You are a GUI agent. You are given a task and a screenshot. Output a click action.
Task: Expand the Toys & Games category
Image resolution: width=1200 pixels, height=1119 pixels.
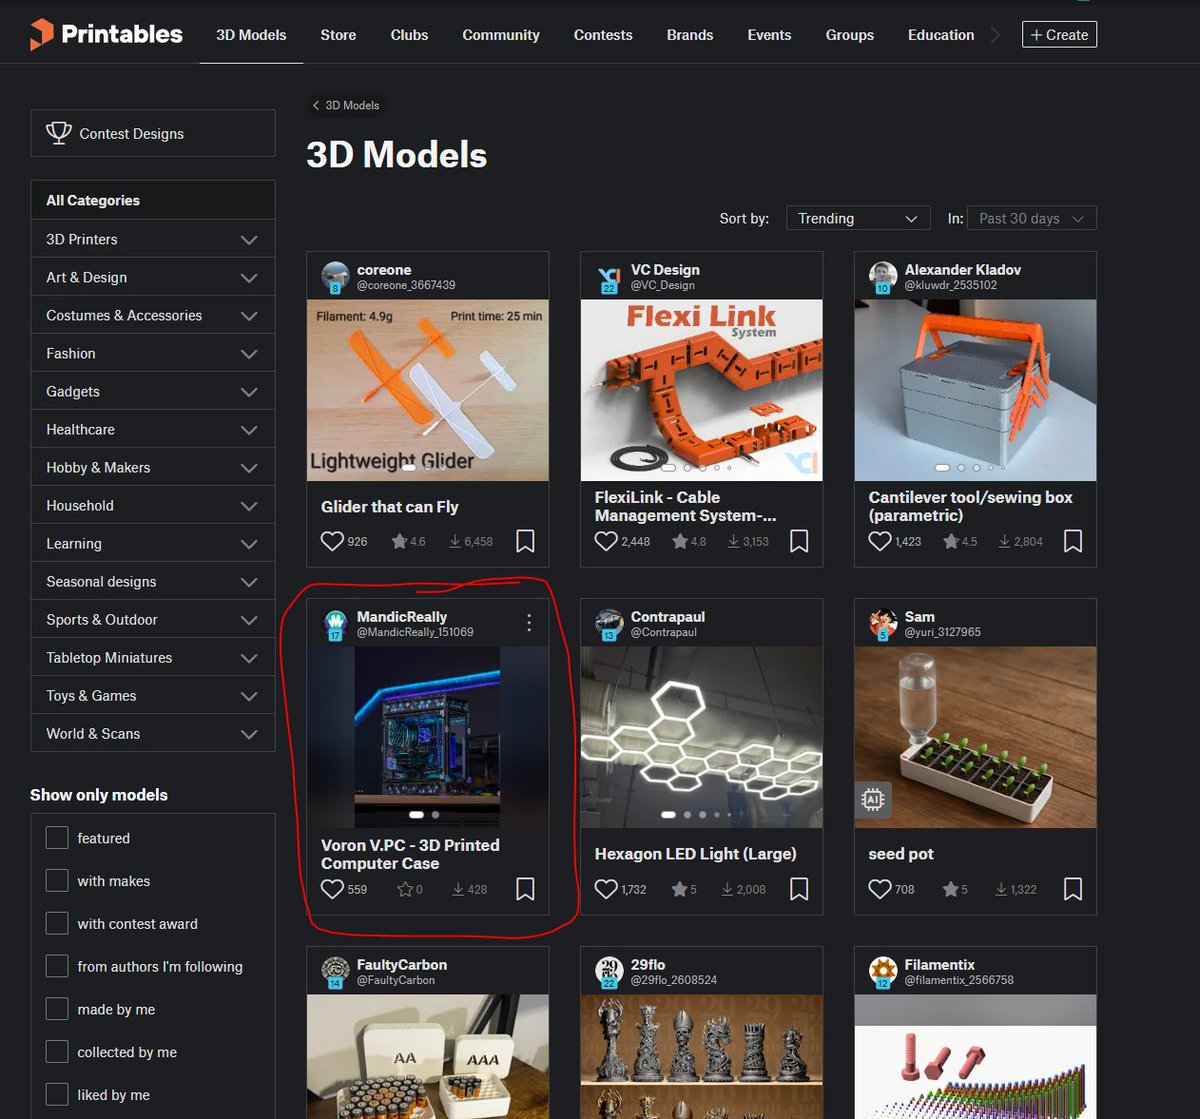point(249,696)
